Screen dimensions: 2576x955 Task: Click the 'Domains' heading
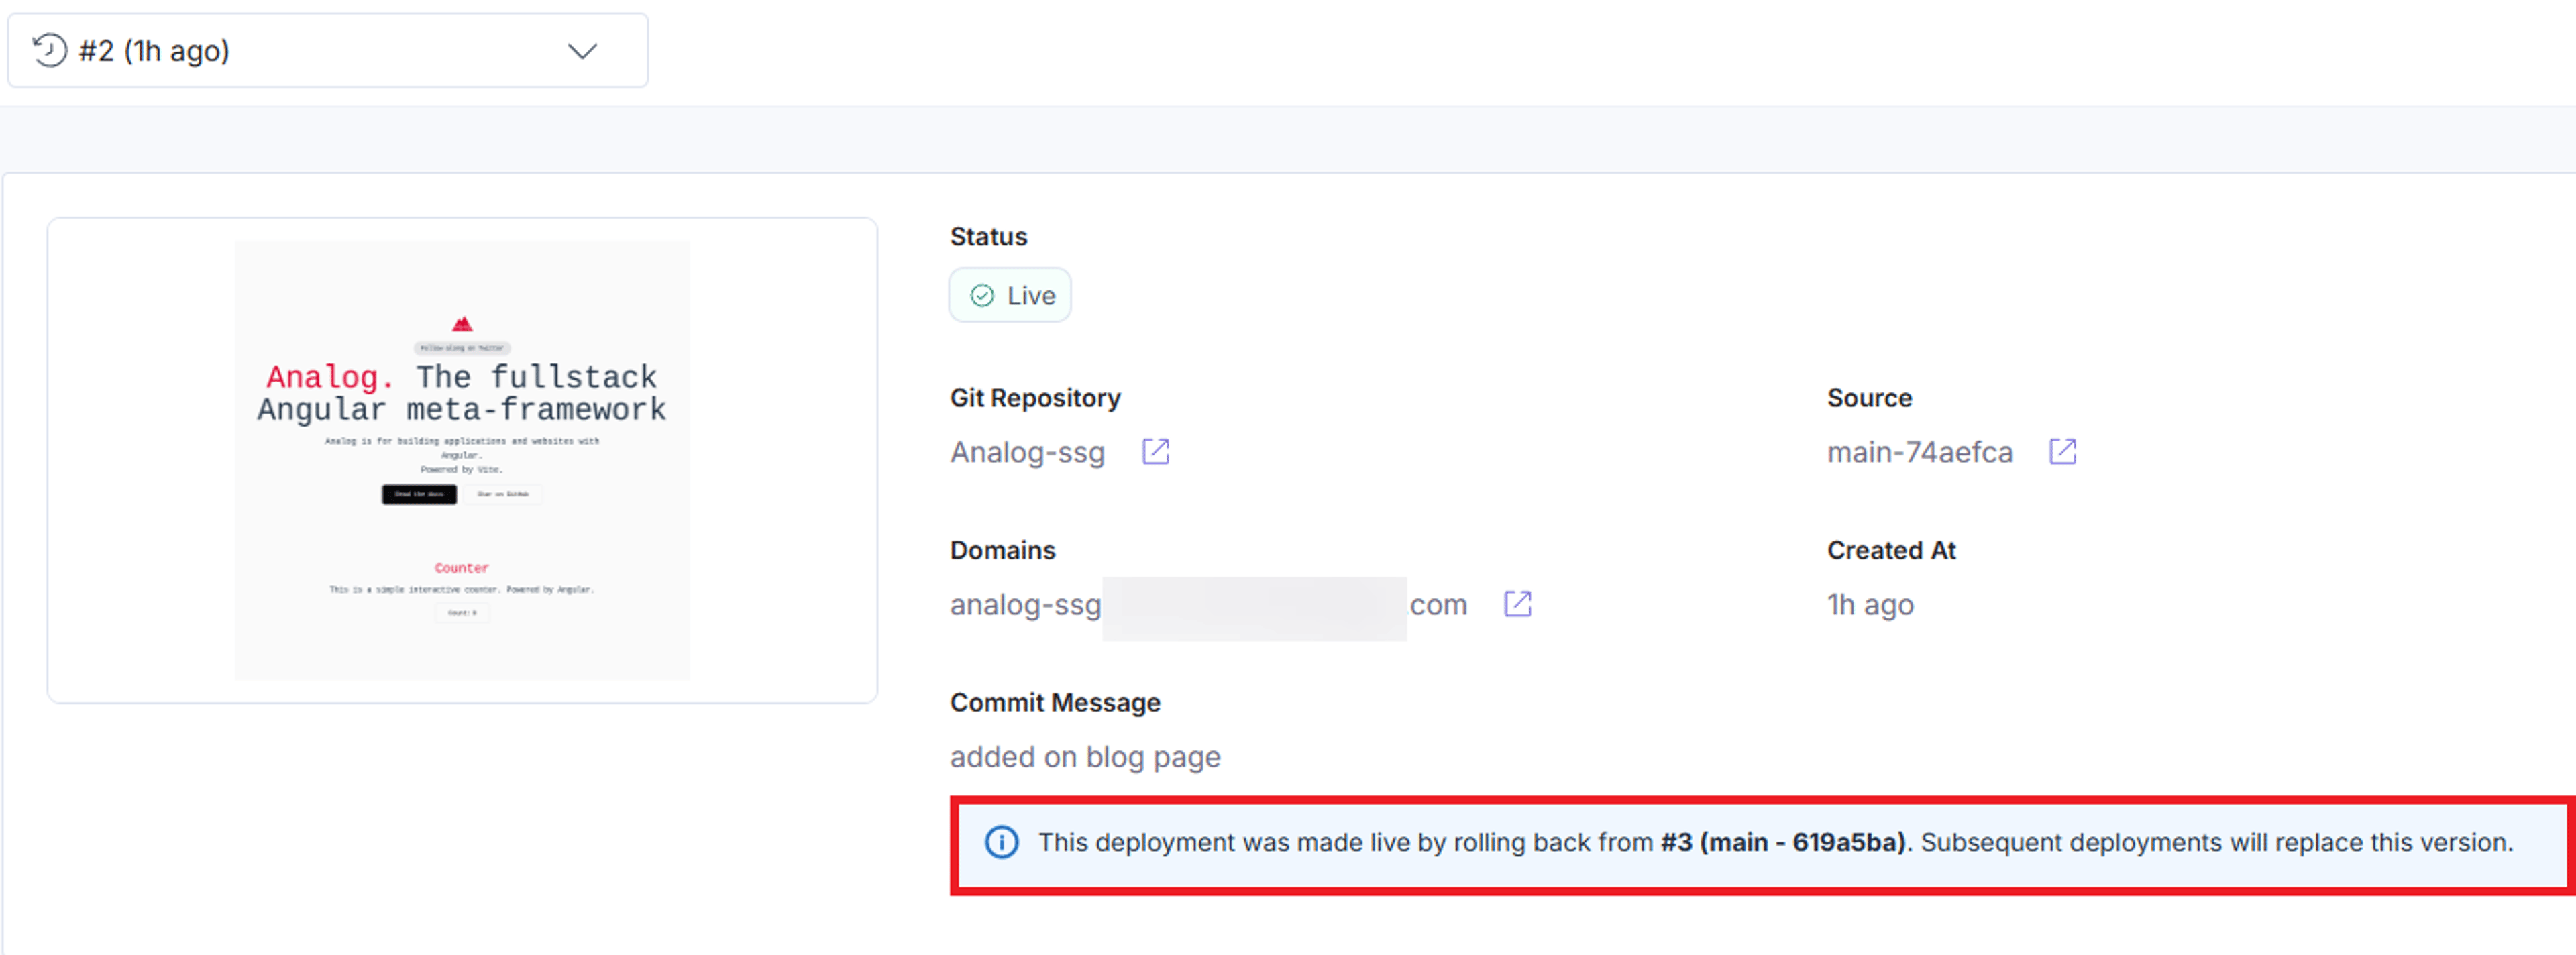coord(1002,550)
